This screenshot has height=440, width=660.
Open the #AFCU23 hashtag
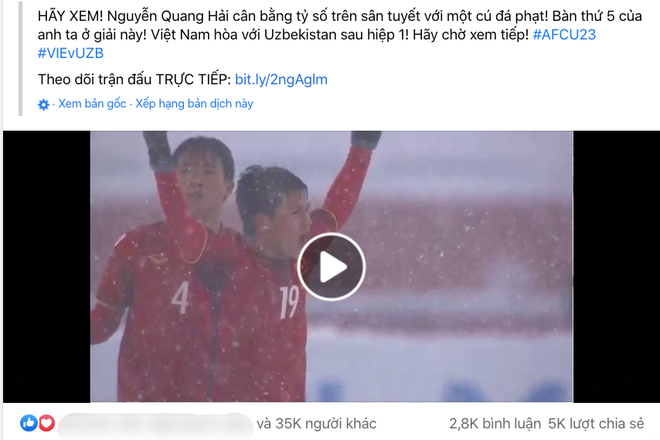click(x=564, y=35)
